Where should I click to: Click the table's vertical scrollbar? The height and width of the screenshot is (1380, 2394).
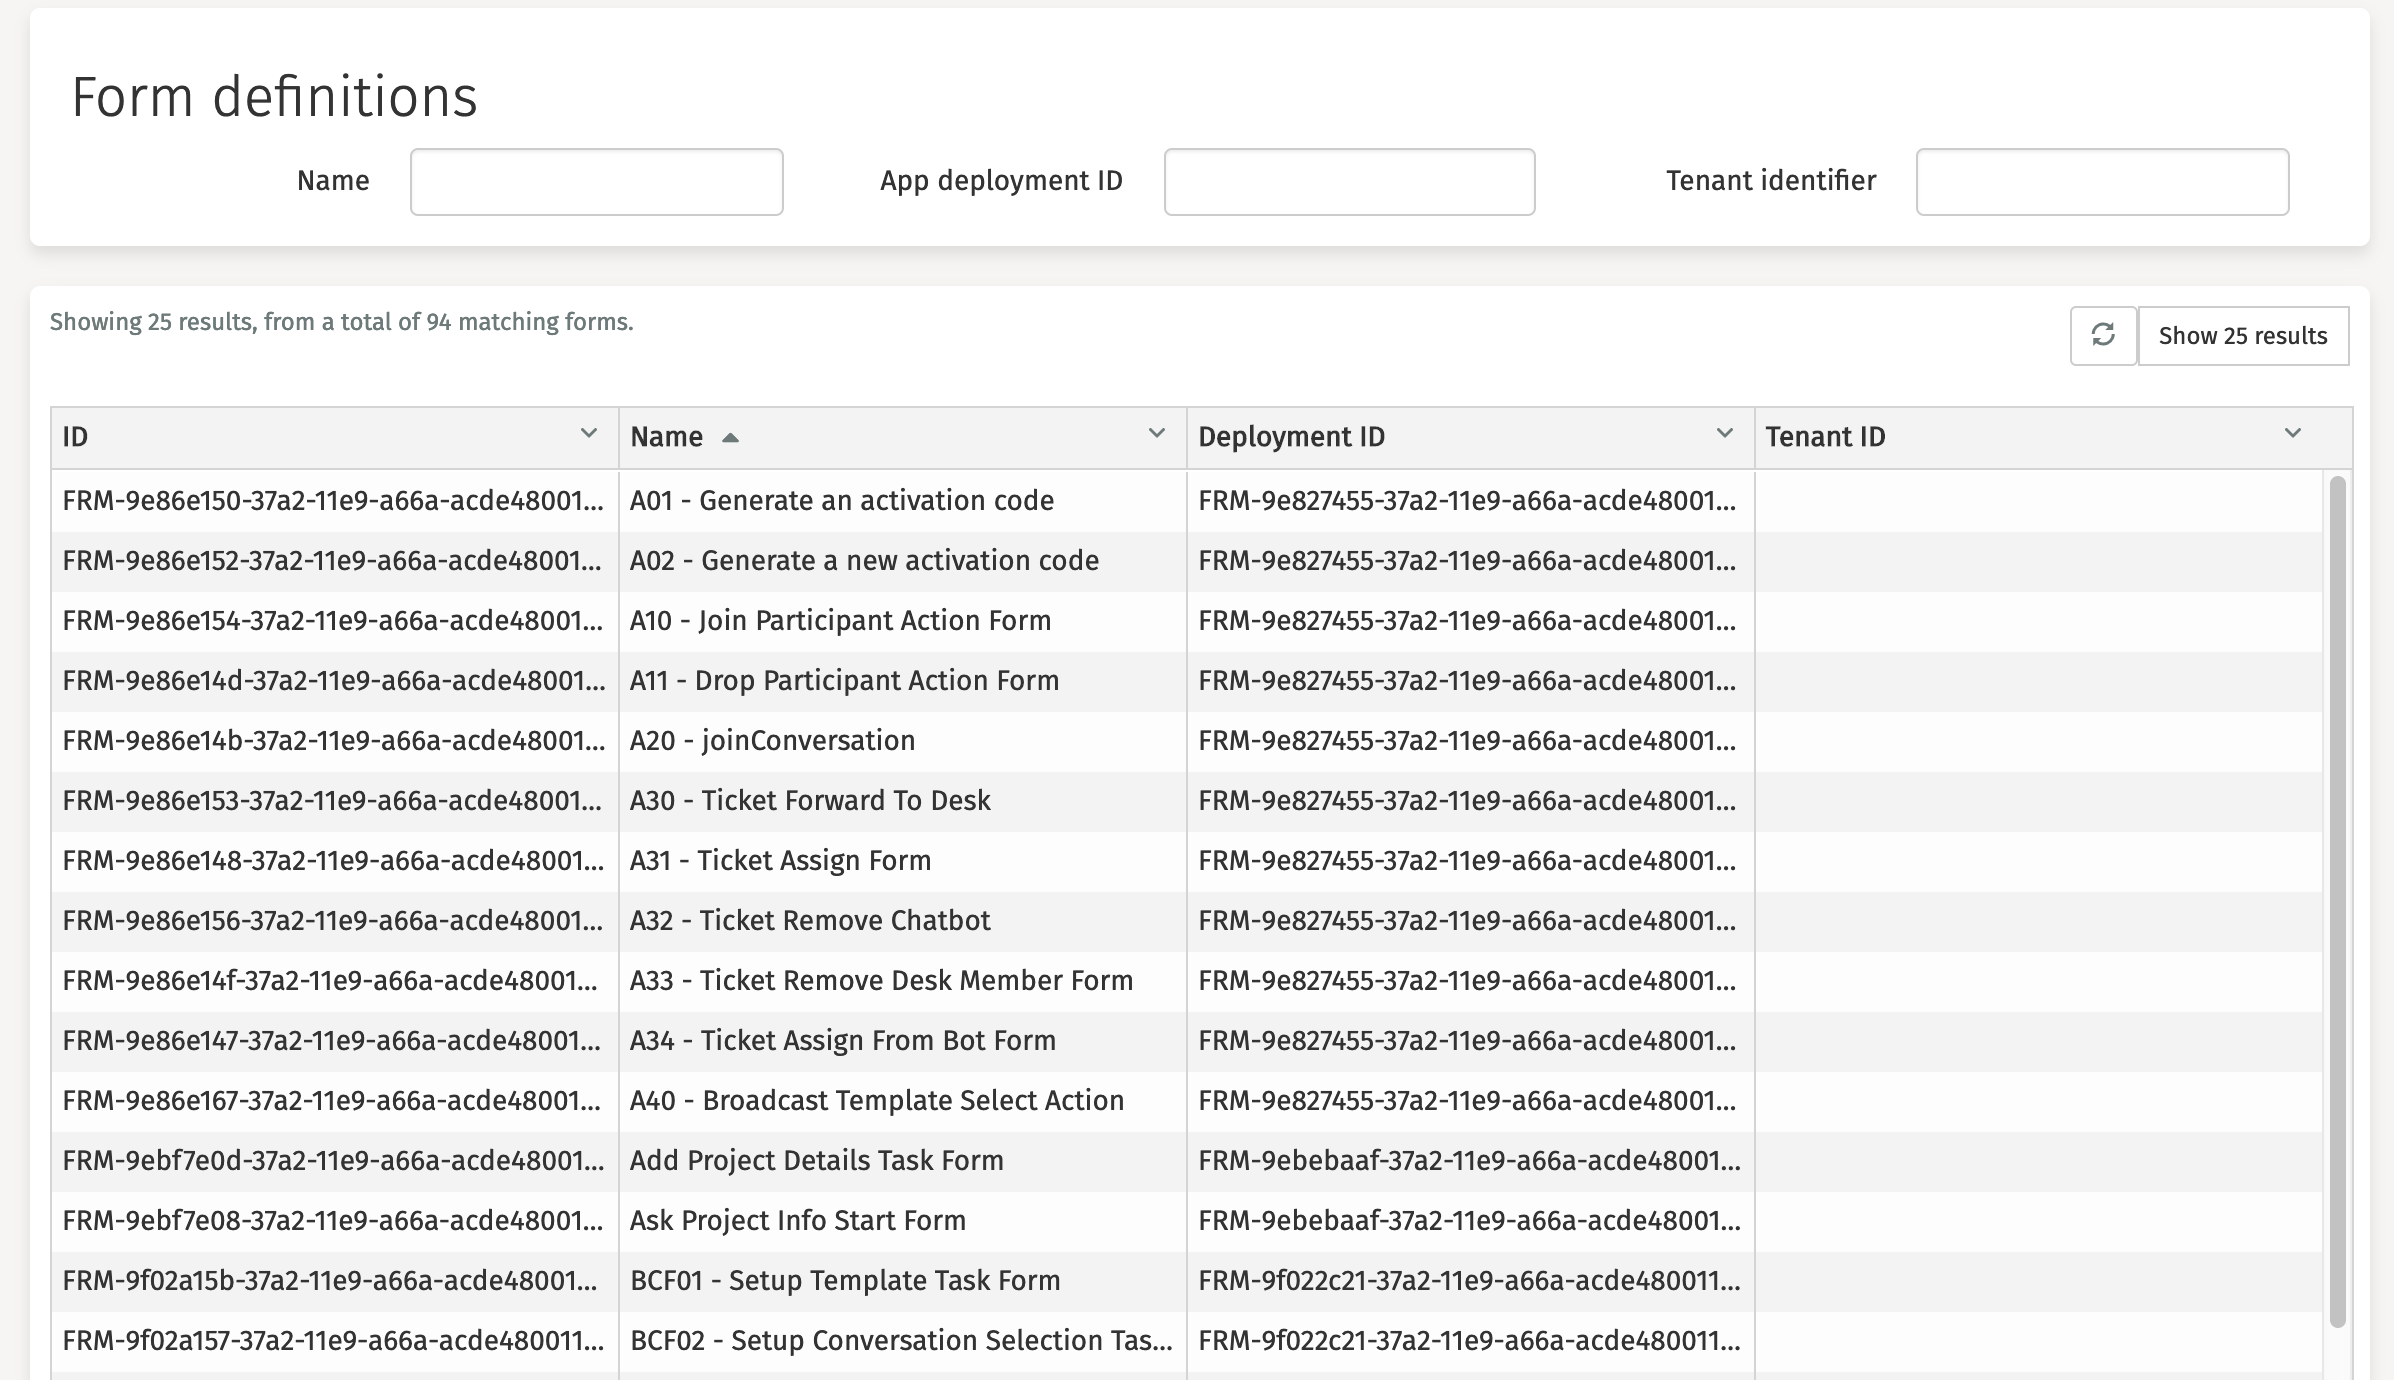[x=2337, y=900]
